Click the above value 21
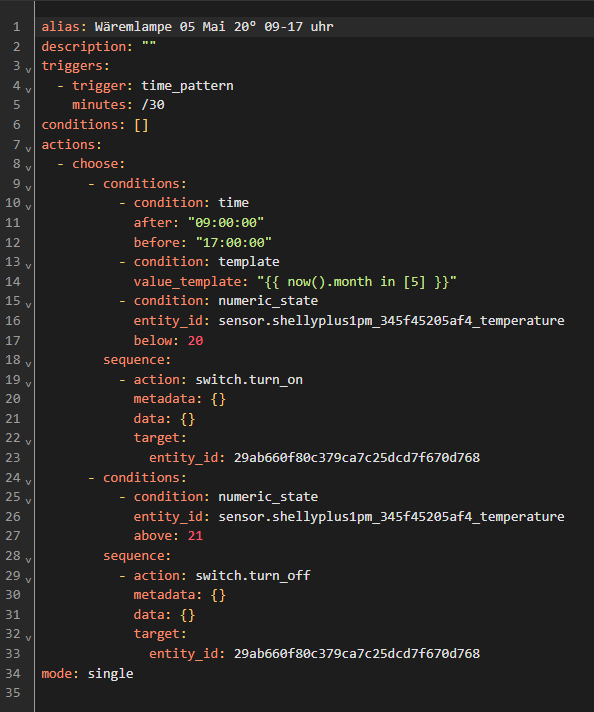594x712 pixels. (195, 536)
